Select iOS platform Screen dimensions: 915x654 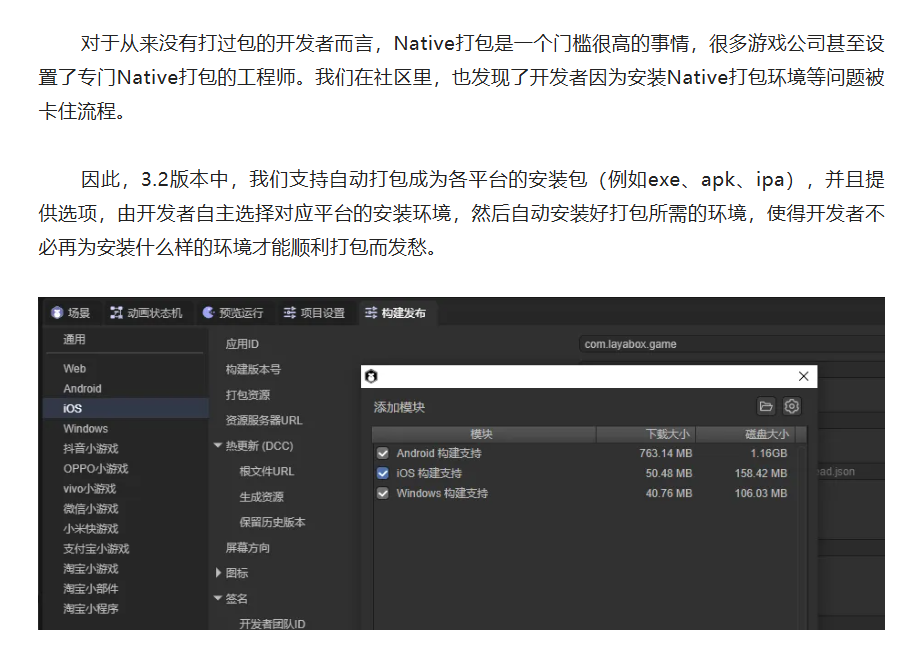click(126, 408)
